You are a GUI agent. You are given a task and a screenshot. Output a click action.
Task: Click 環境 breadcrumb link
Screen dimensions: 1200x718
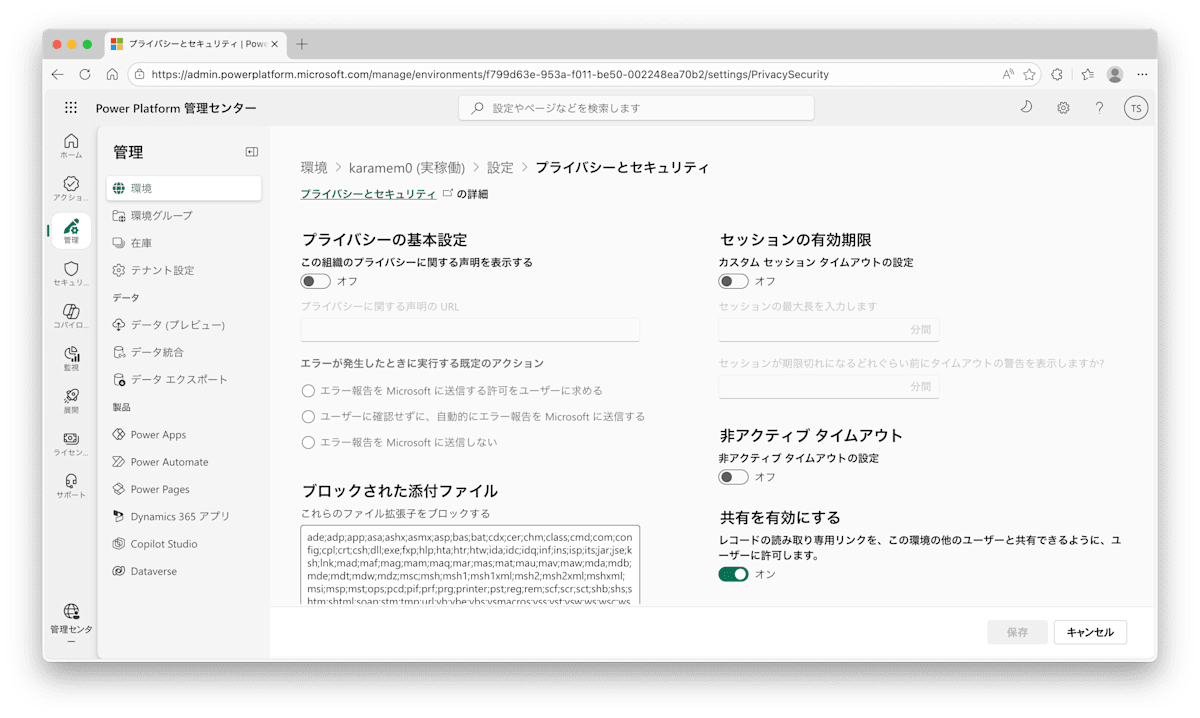pos(314,167)
